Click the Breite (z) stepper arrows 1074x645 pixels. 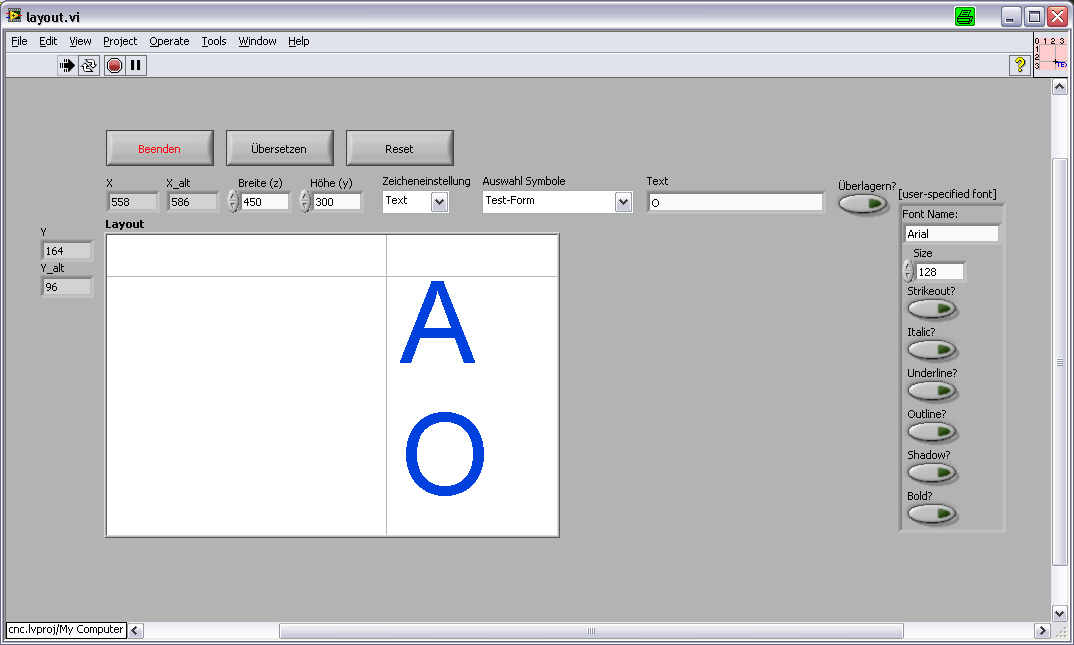(x=233, y=202)
